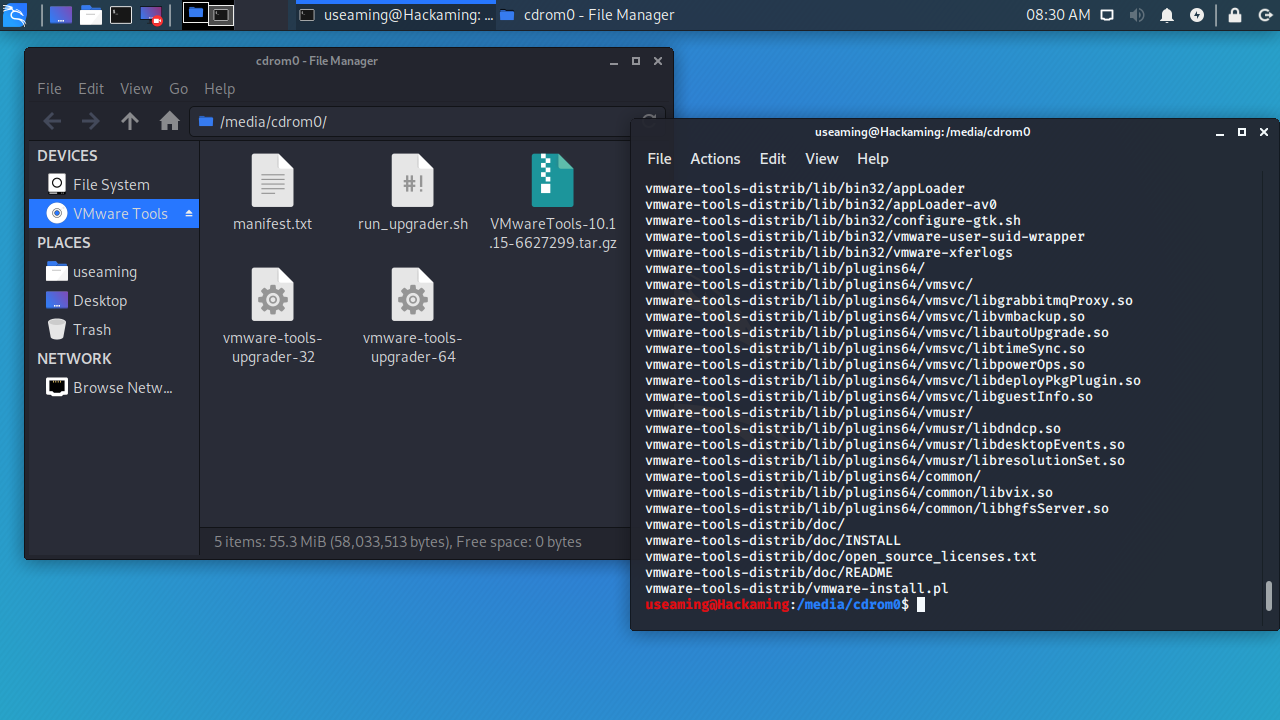Click the libgrabbitmqProxy.so terminal line
The height and width of the screenshot is (720, 1280).
(x=889, y=301)
